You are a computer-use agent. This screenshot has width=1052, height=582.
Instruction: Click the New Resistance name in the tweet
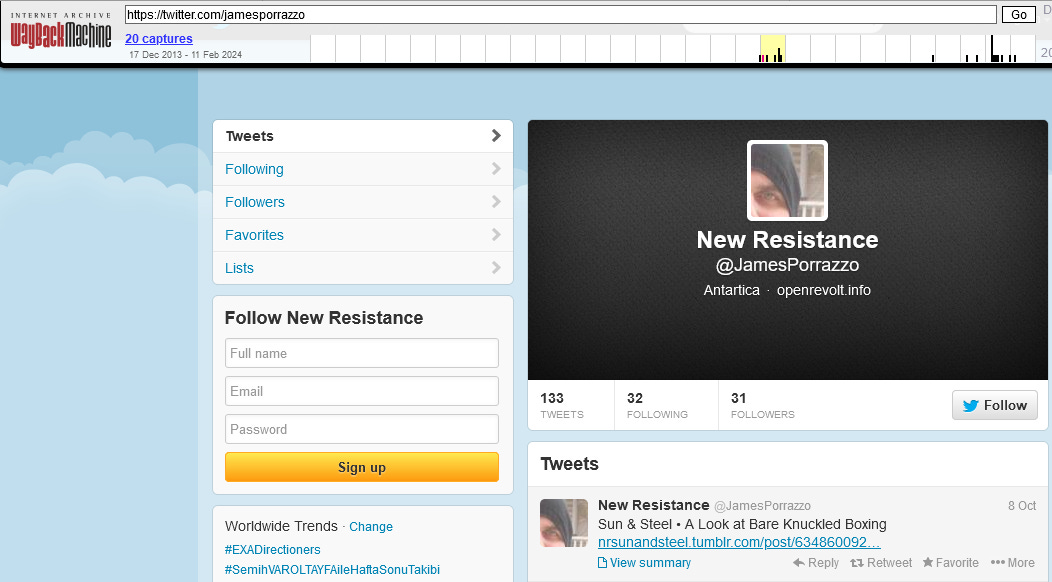pyautogui.click(x=653, y=505)
